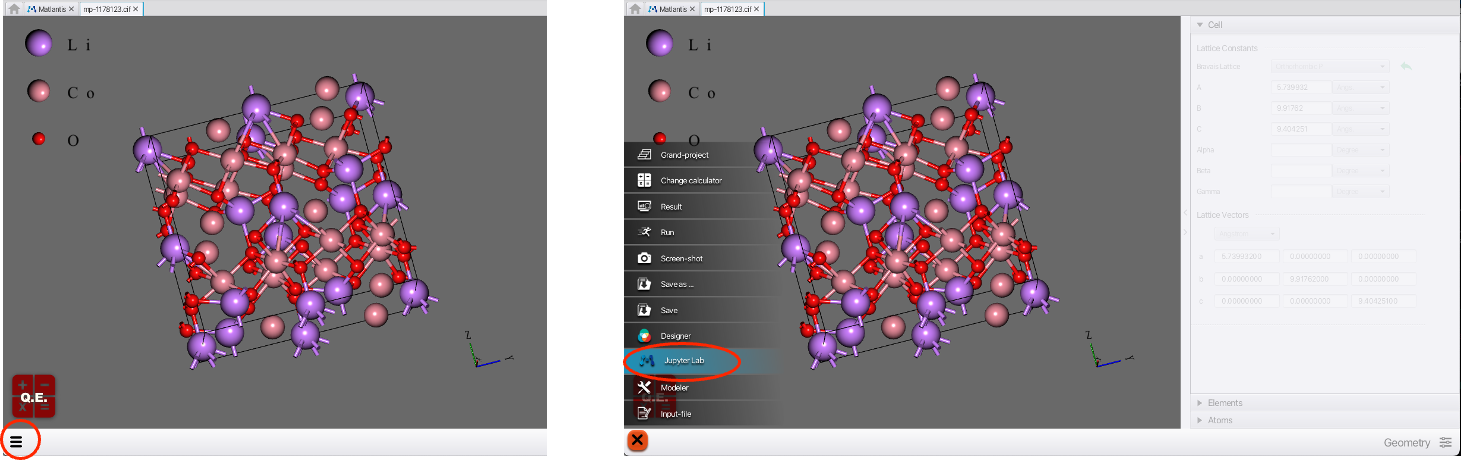The width and height of the screenshot is (1461, 460).
Task: Close the menu with orange X button
Action: click(637, 441)
